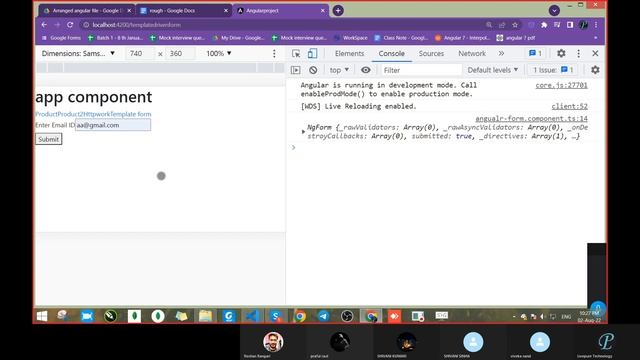The width and height of the screenshot is (640, 360).
Task: Open the DevTools customize three-dot menu
Action: [578, 53]
